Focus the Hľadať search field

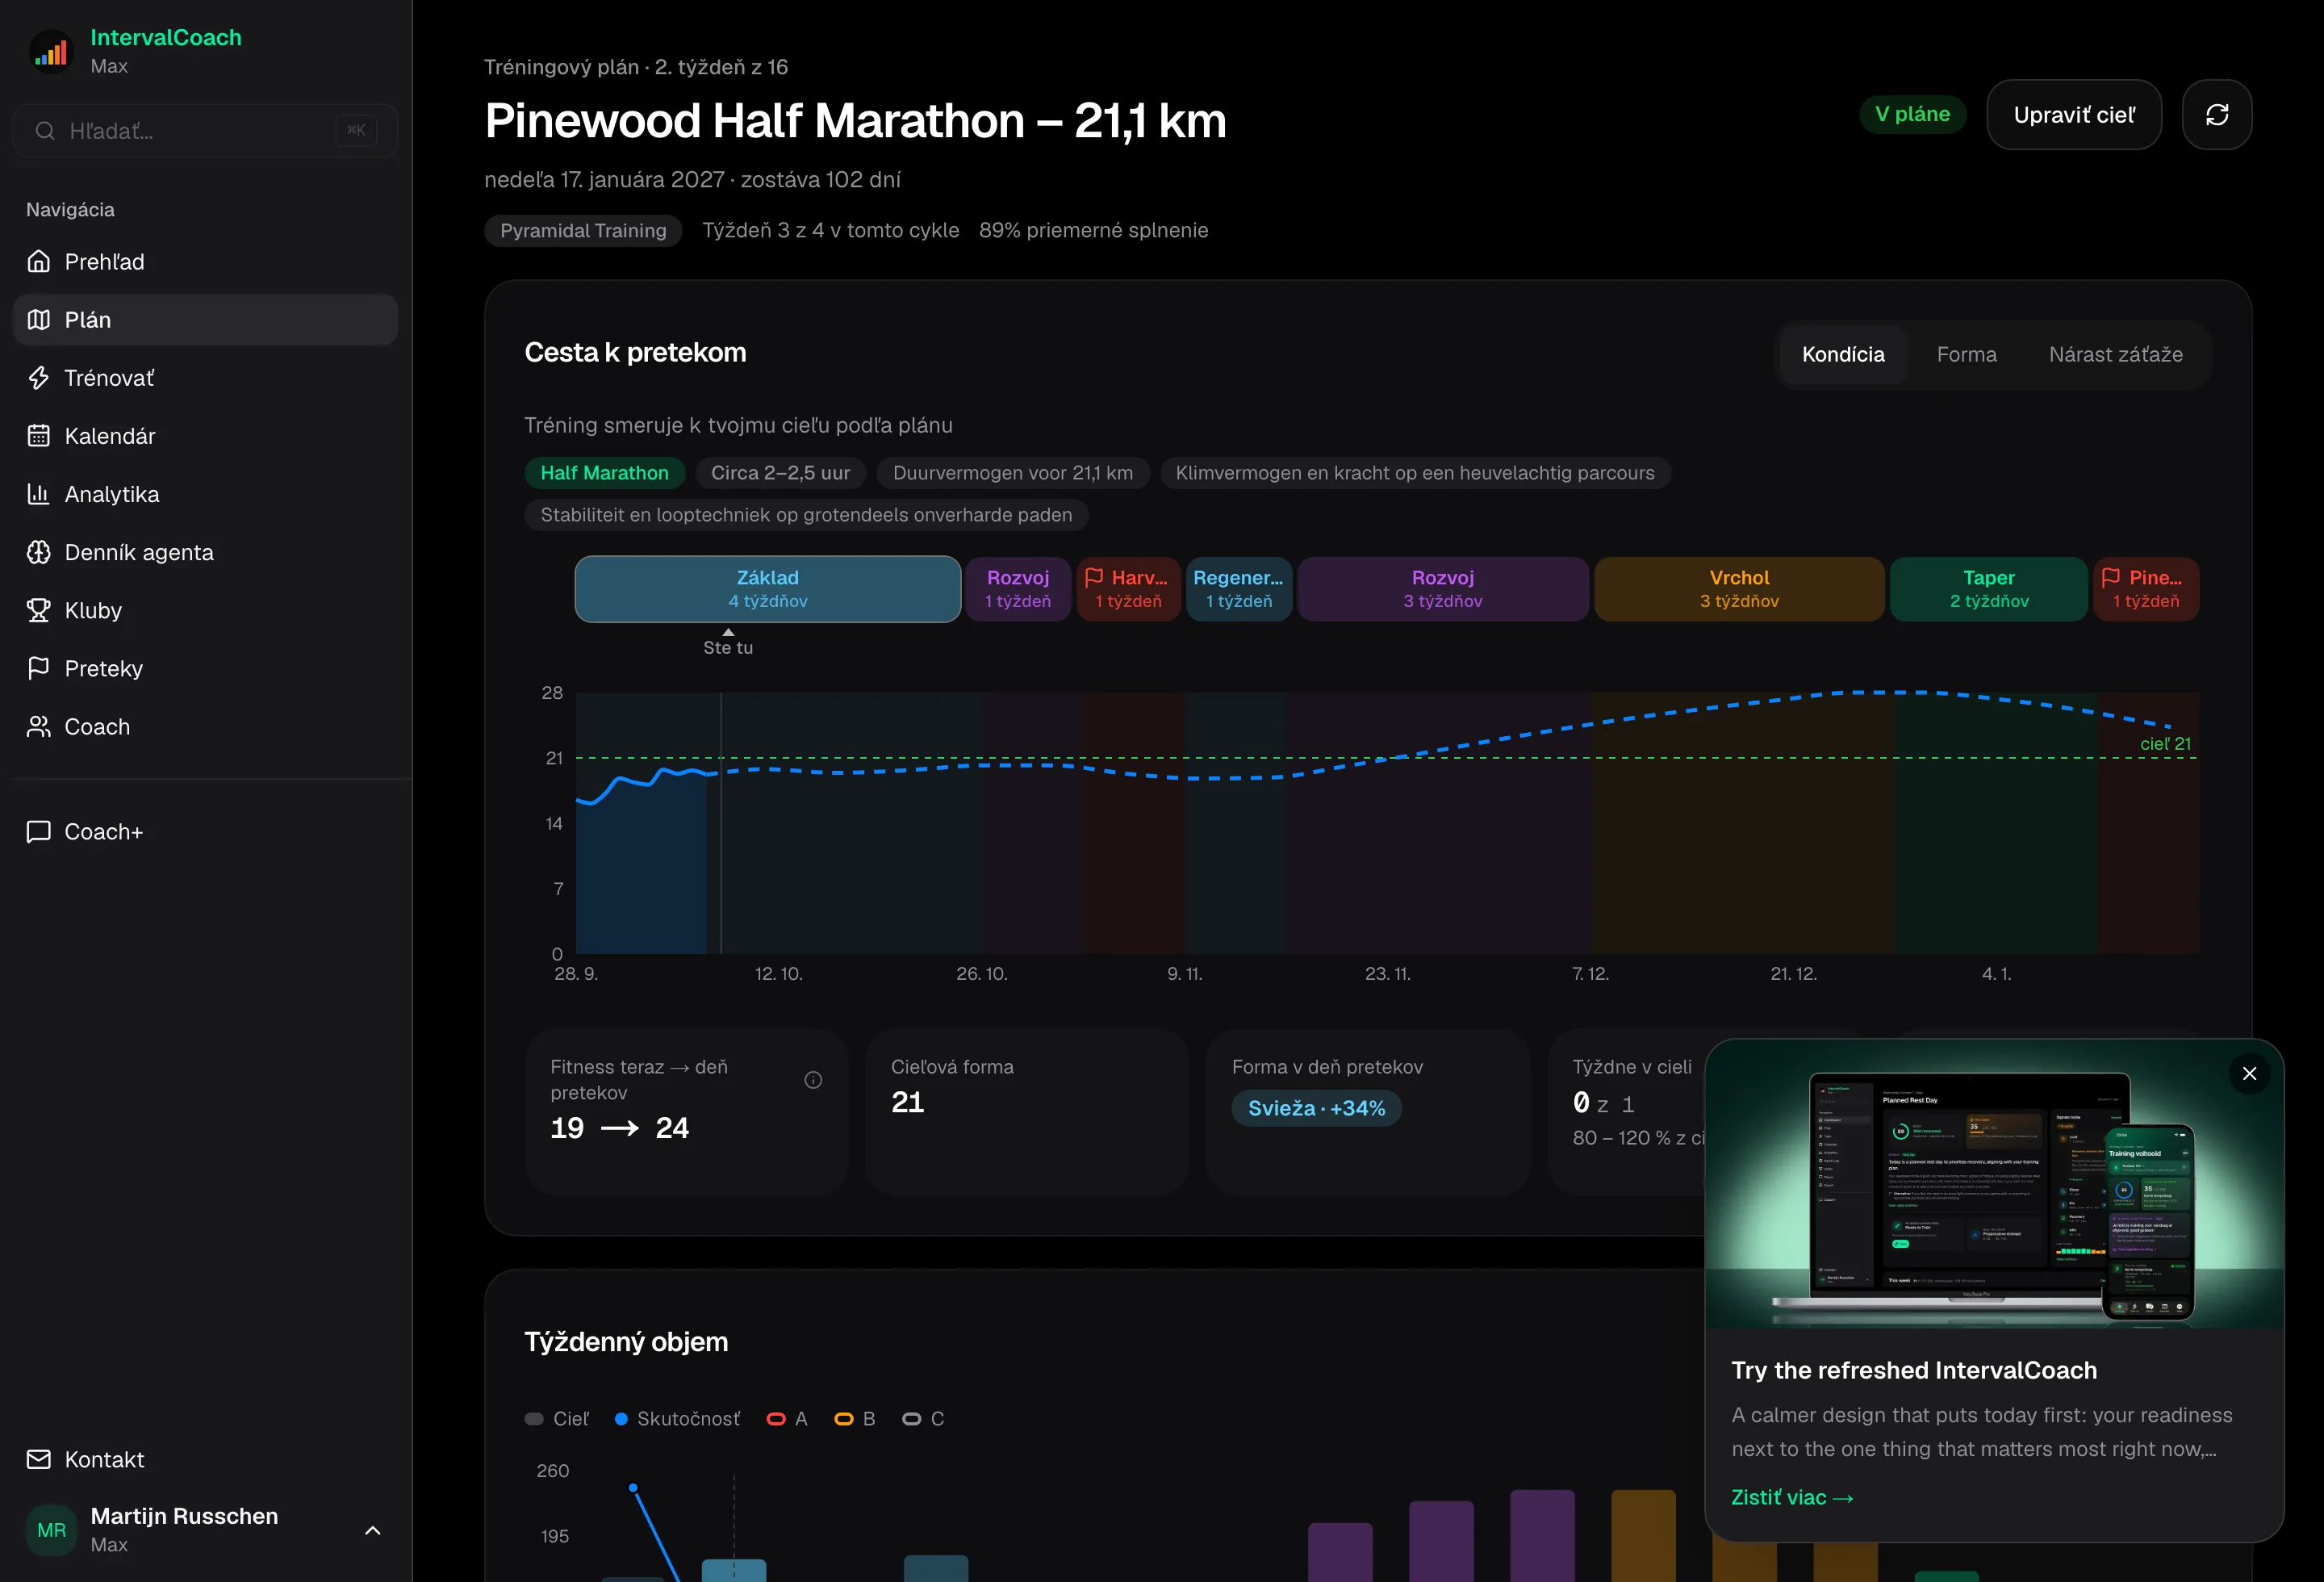coord(205,131)
